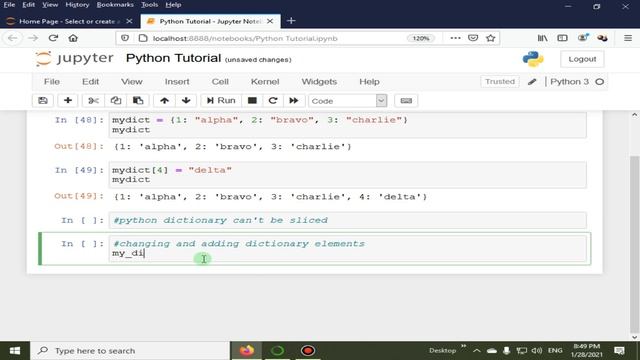This screenshot has height=360, width=640.
Task: Click the Logout button
Action: click(582, 59)
